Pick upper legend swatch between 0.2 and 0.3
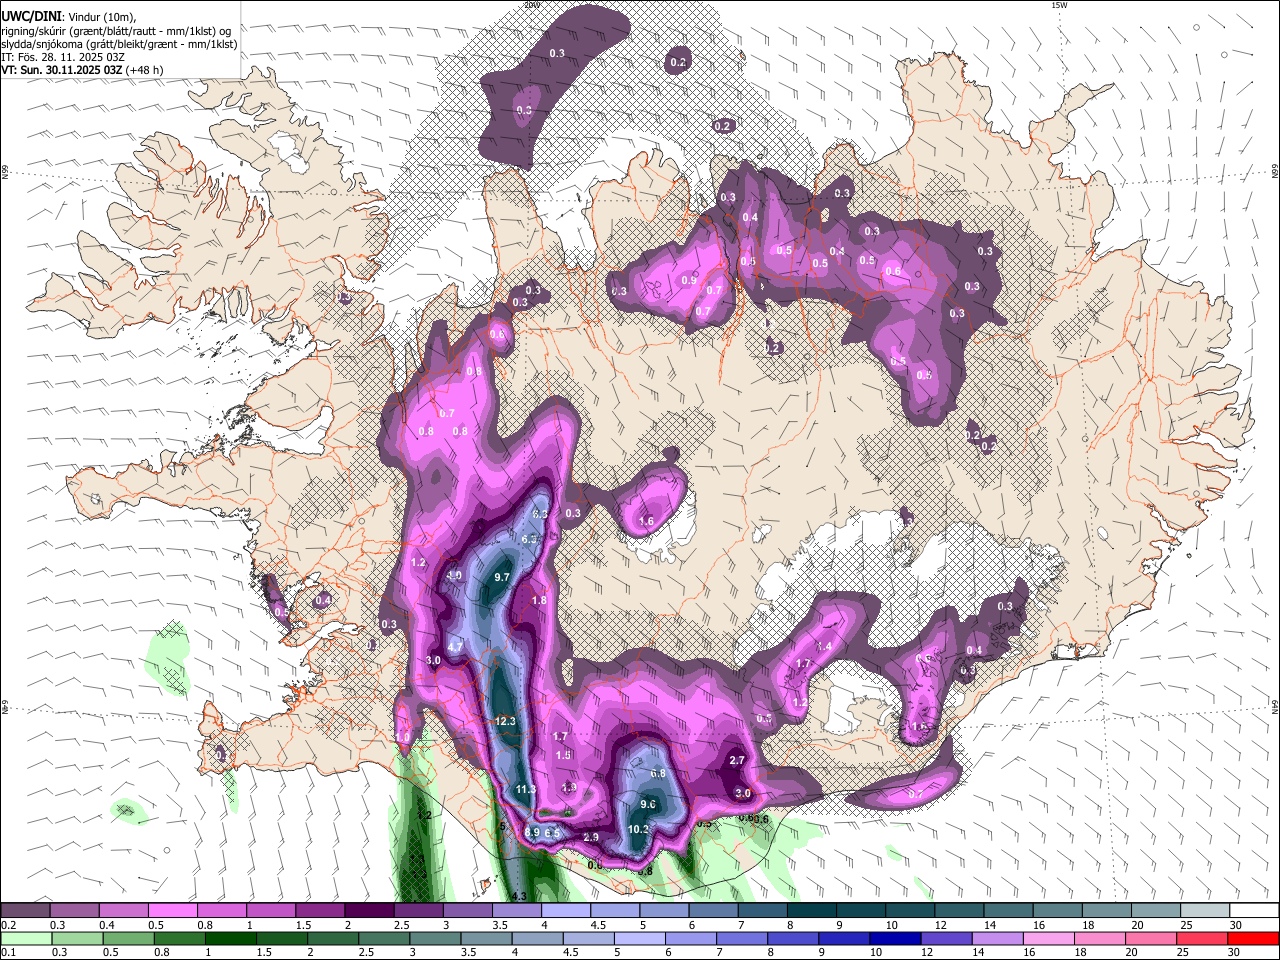Screen dimensions: 1280x960 click(x=25, y=910)
